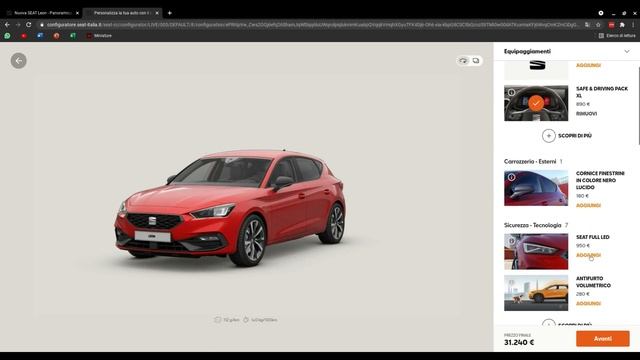Screen dimensions: 640x360
Task: Open info for Cornice Finestrini option
Action: point(511,177)
